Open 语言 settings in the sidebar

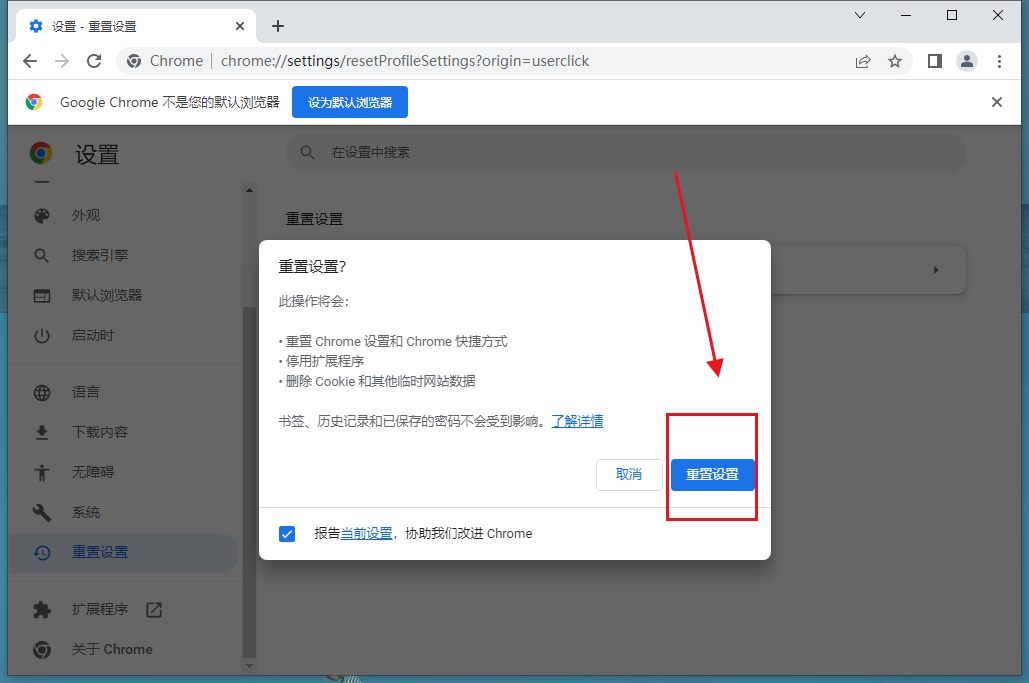coord(123,392)
